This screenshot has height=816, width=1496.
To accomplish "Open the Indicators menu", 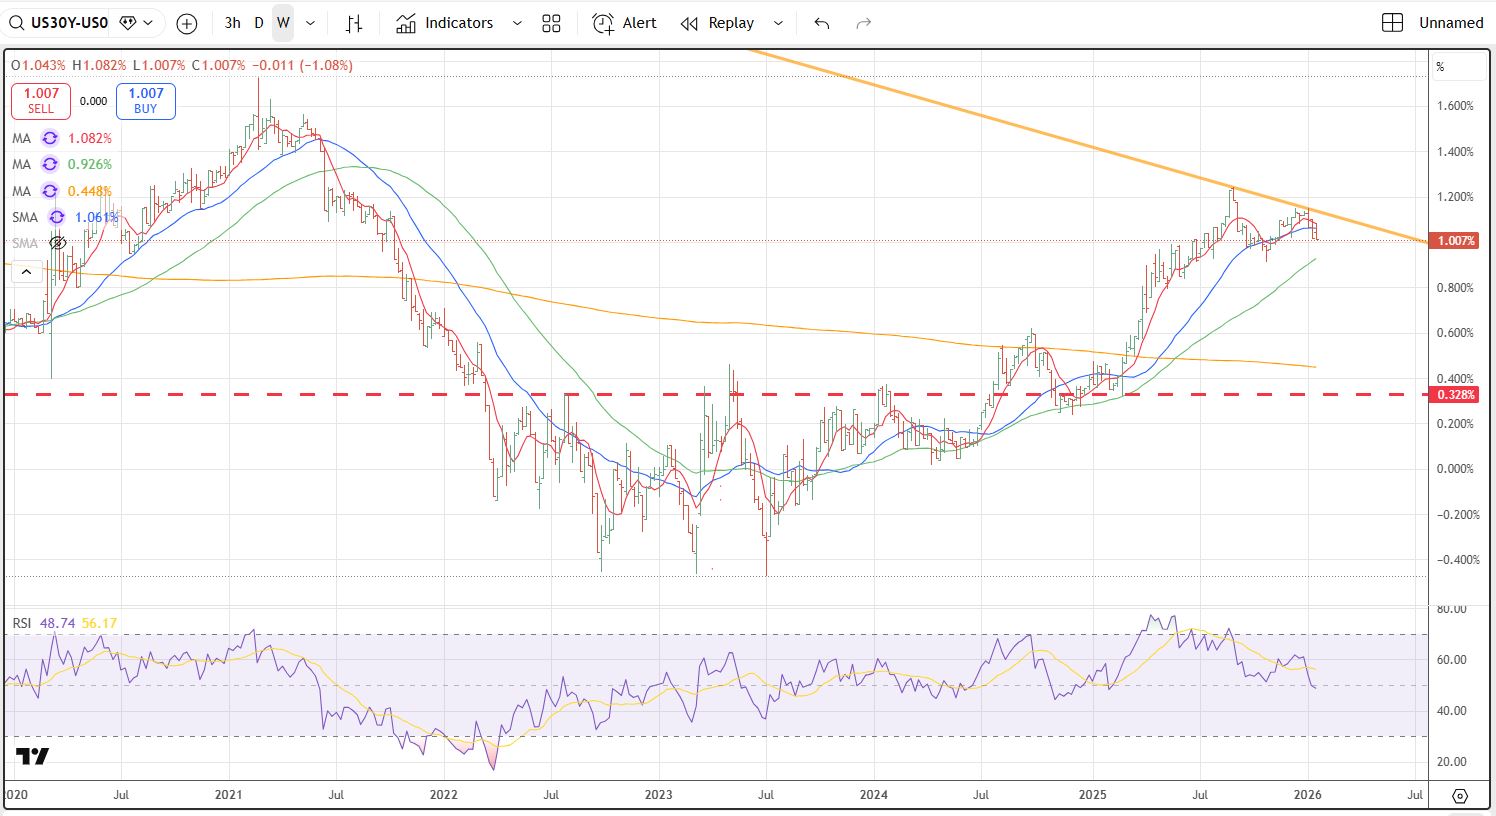I will (x=445, y=23).
